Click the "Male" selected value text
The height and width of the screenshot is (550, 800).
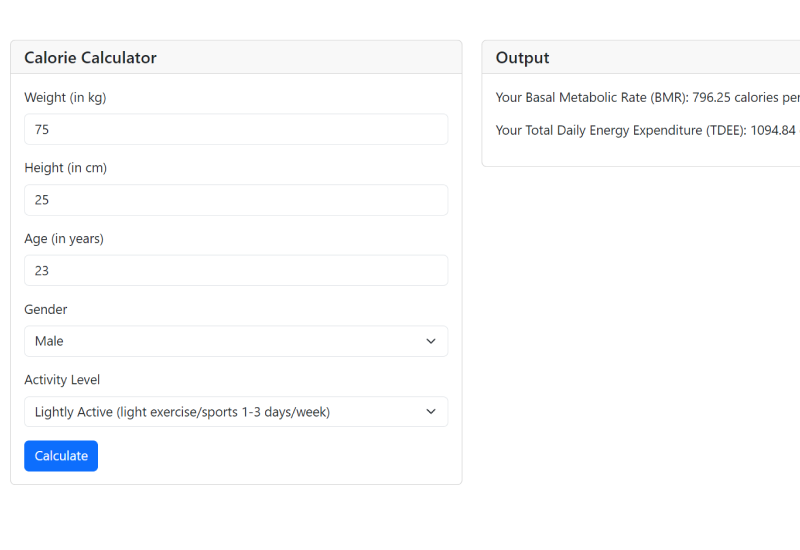pyautogui.click(x=49, y=342)
